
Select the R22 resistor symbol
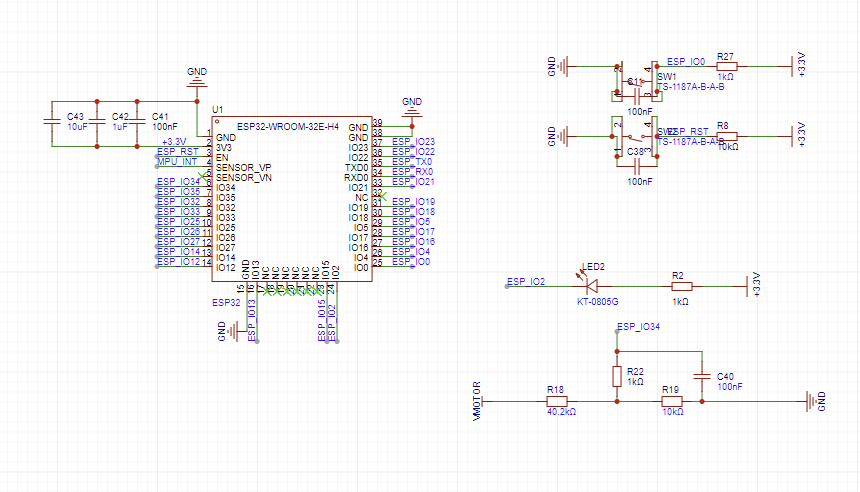pos(617,377)
